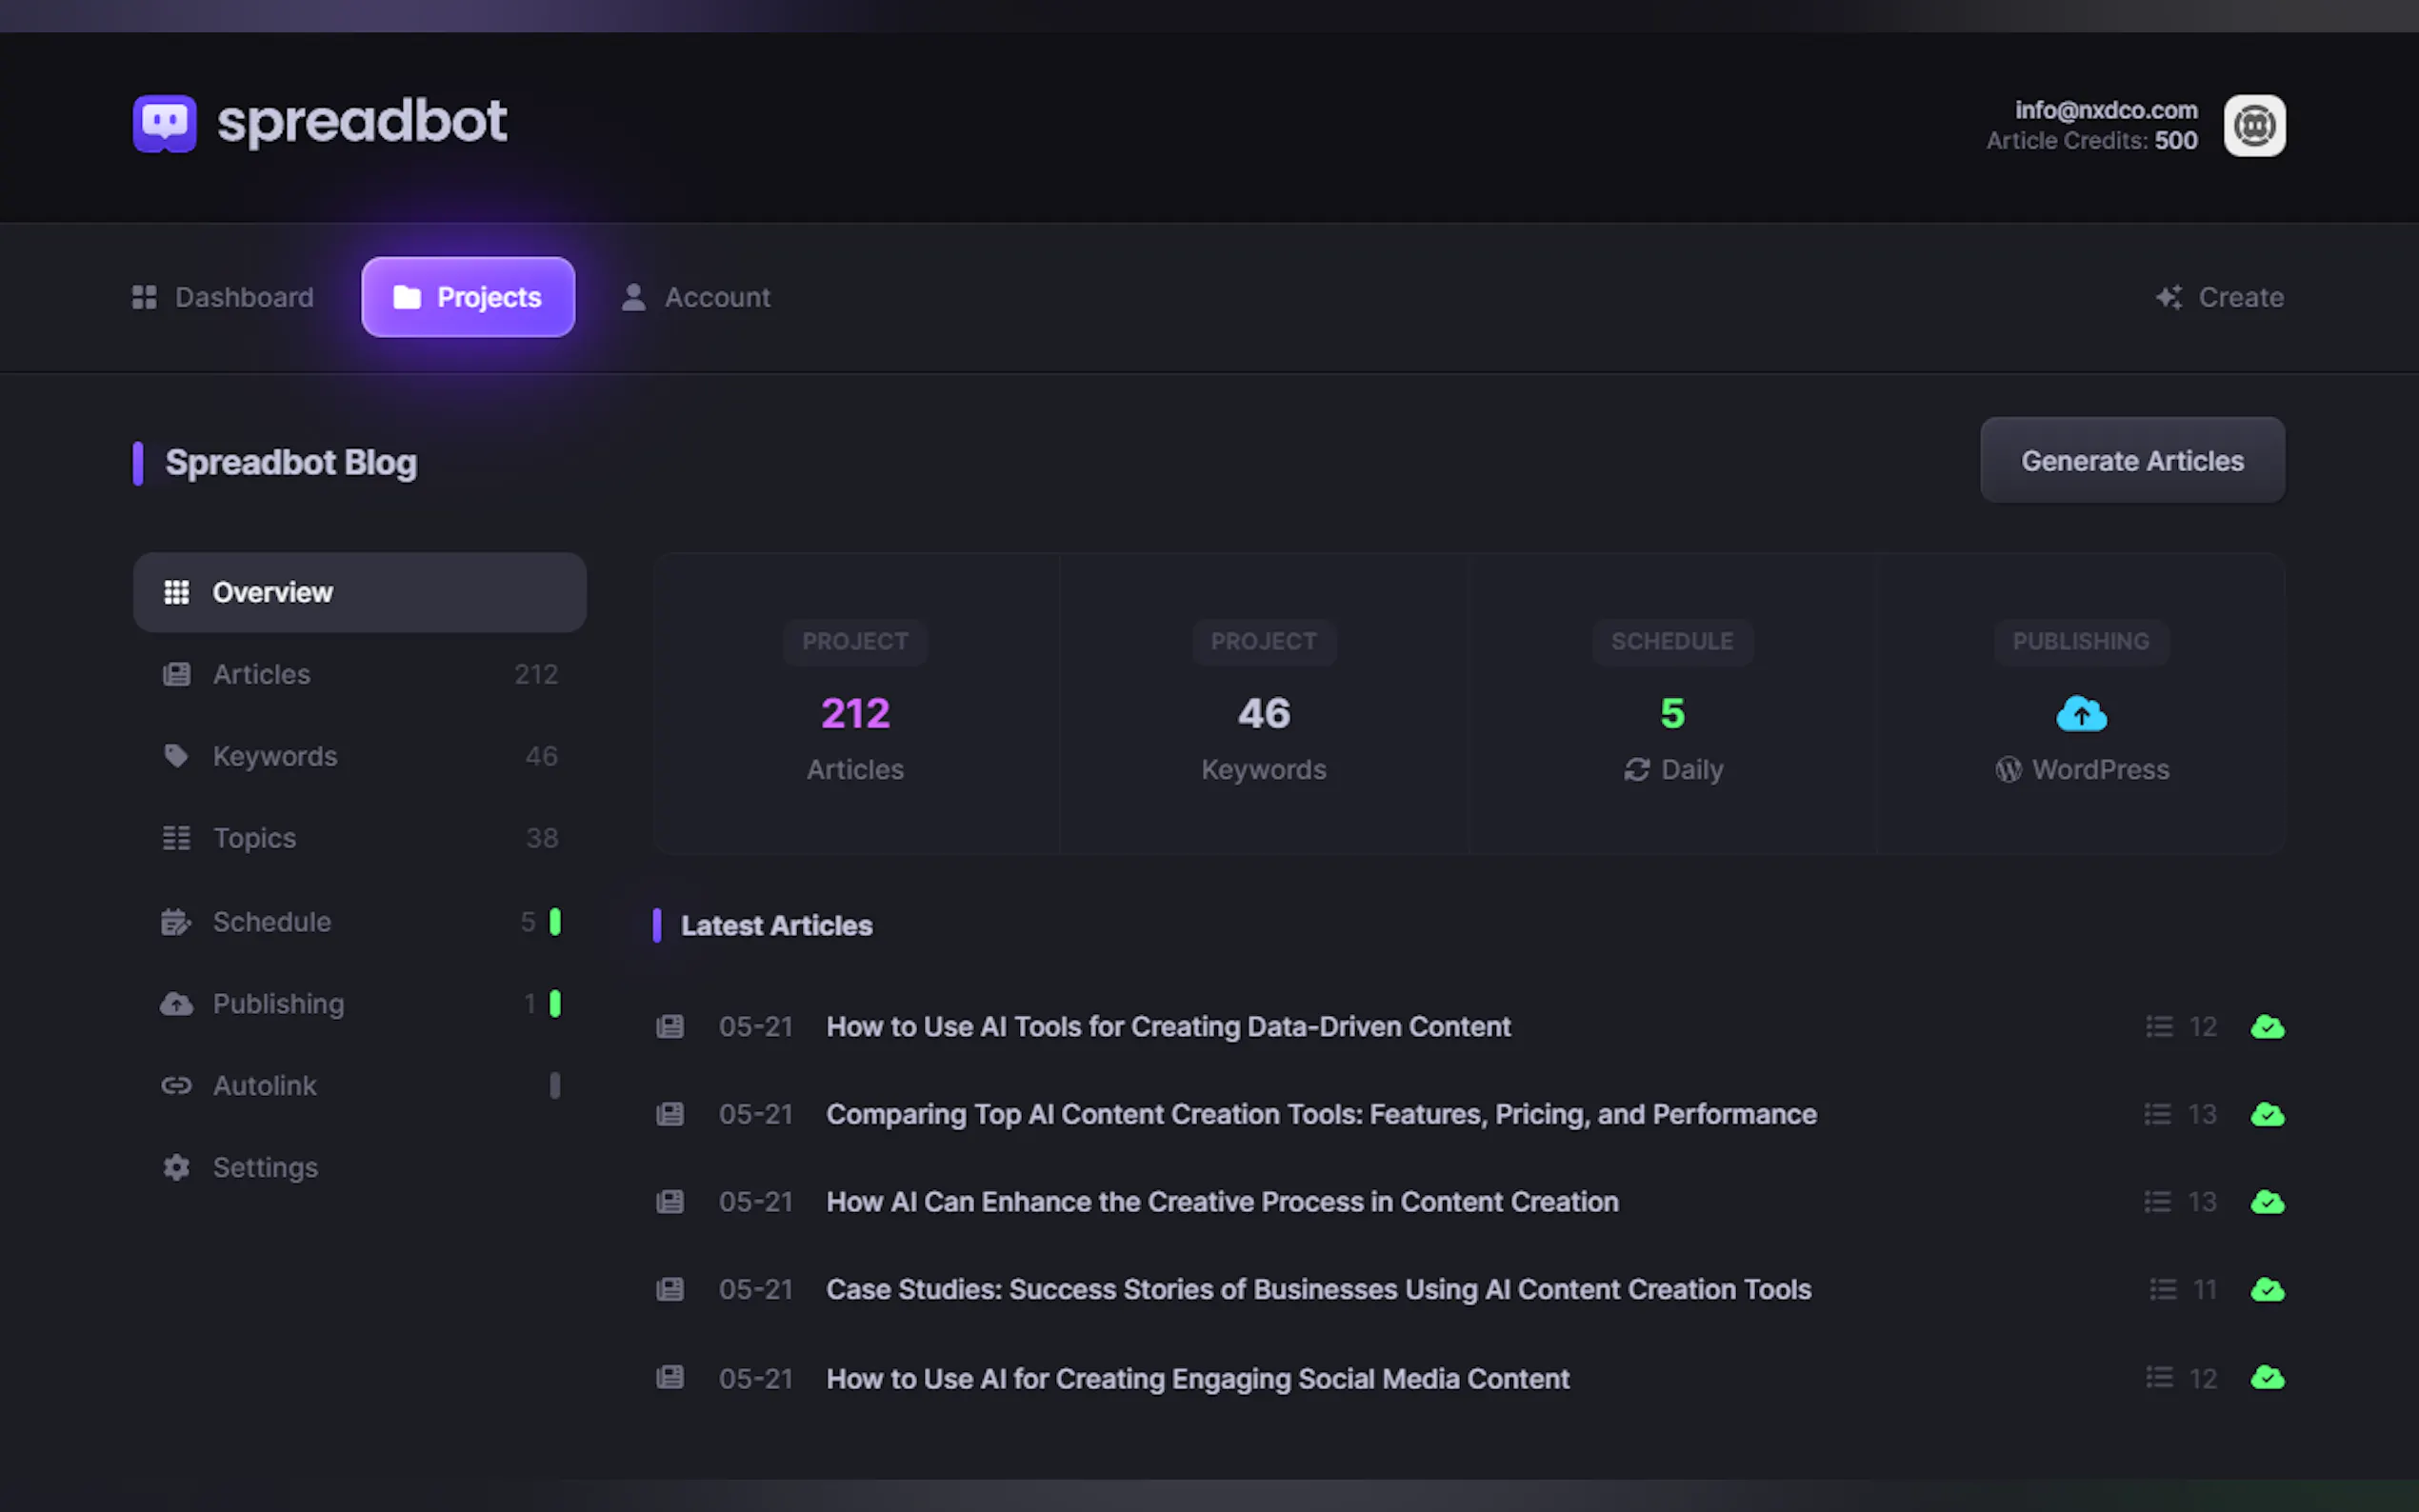The image size is (2419, 1512).
Task: Open article How AI Can Enhance Creative Process
Action: (x=1221, y=1202)
